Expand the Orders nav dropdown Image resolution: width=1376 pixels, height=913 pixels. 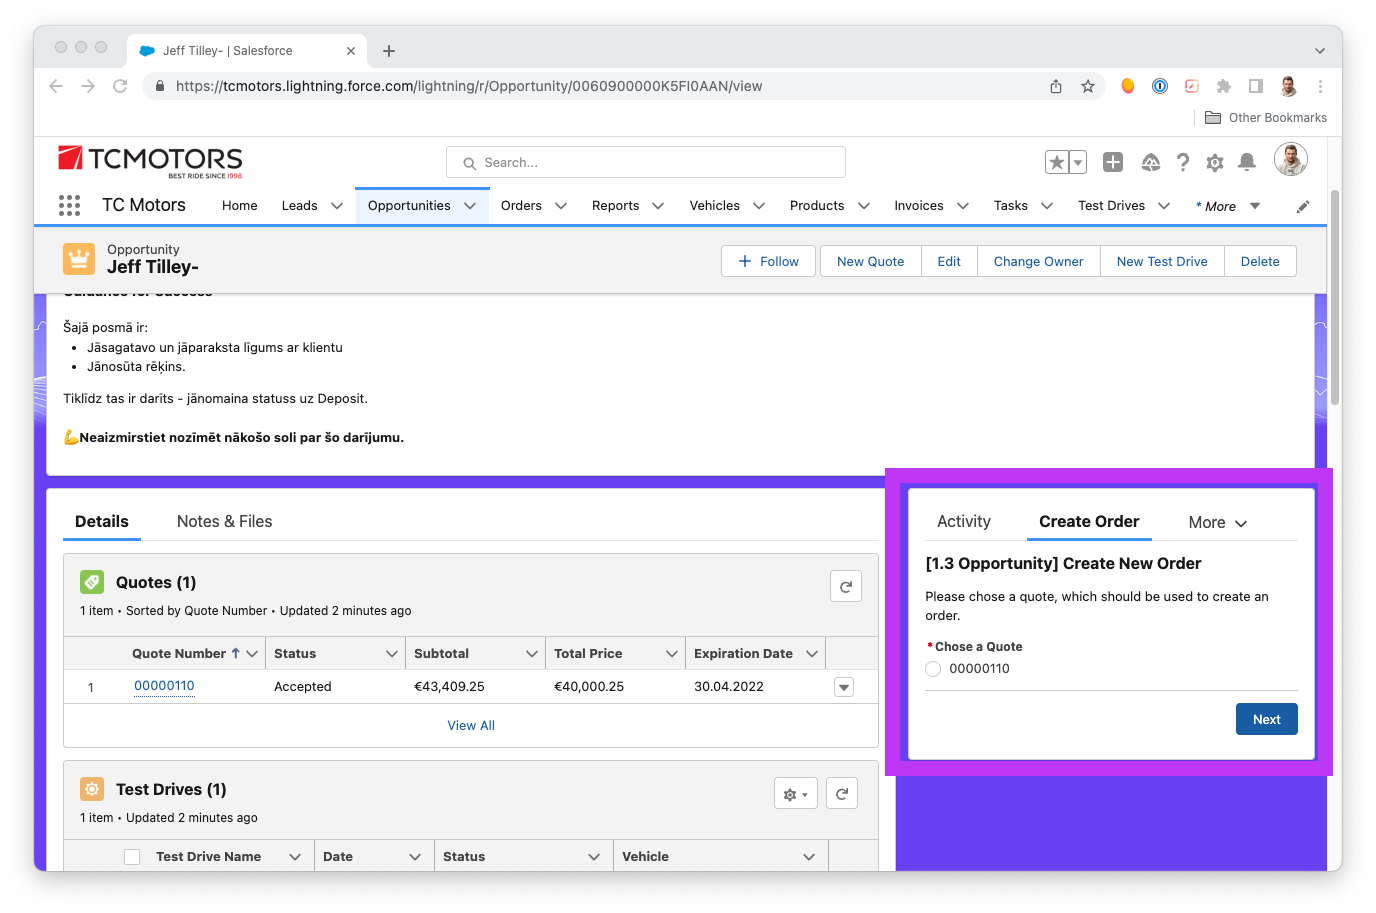tap(561, 206)
